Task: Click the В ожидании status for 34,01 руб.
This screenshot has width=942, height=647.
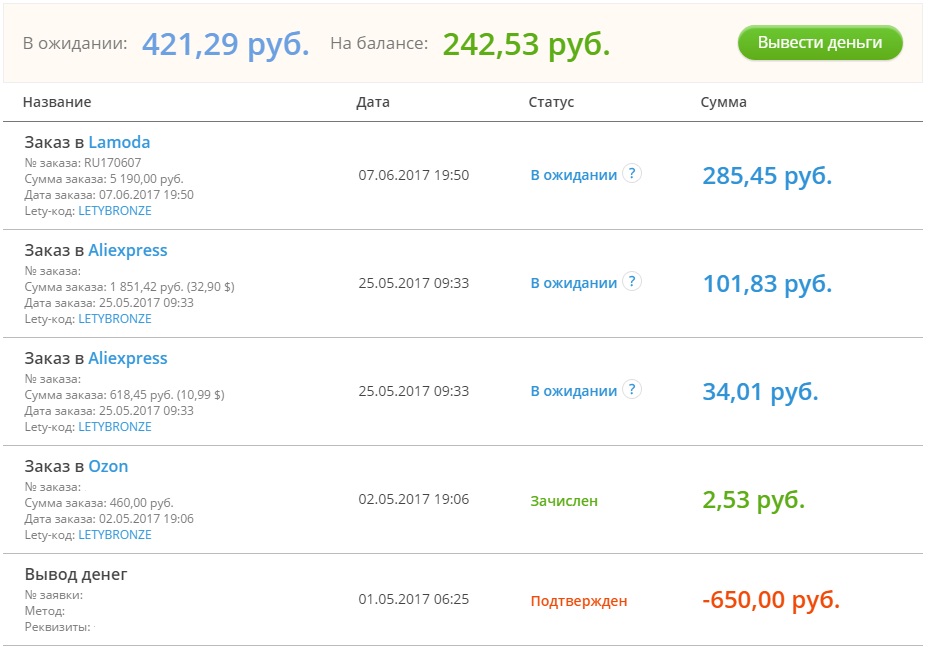Action: [573, 391]
